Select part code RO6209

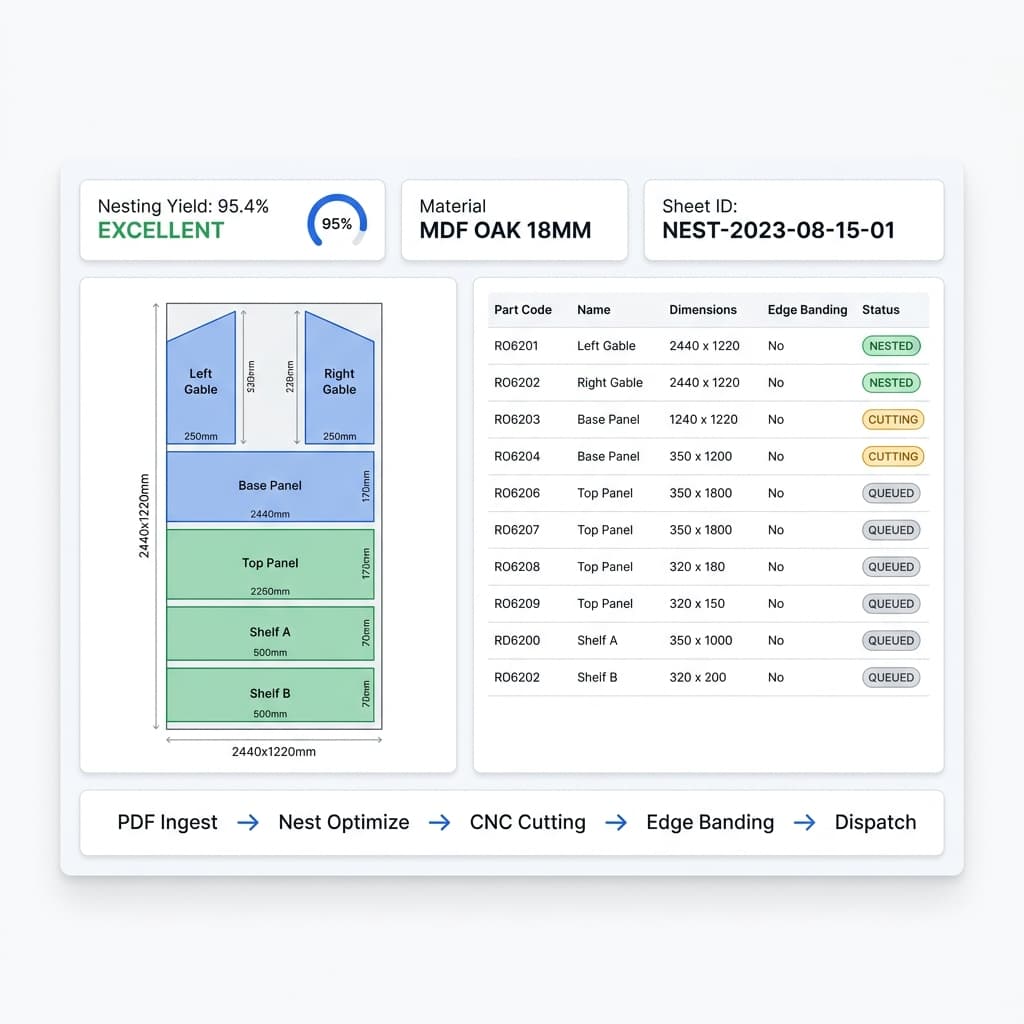tap(517, 603)
